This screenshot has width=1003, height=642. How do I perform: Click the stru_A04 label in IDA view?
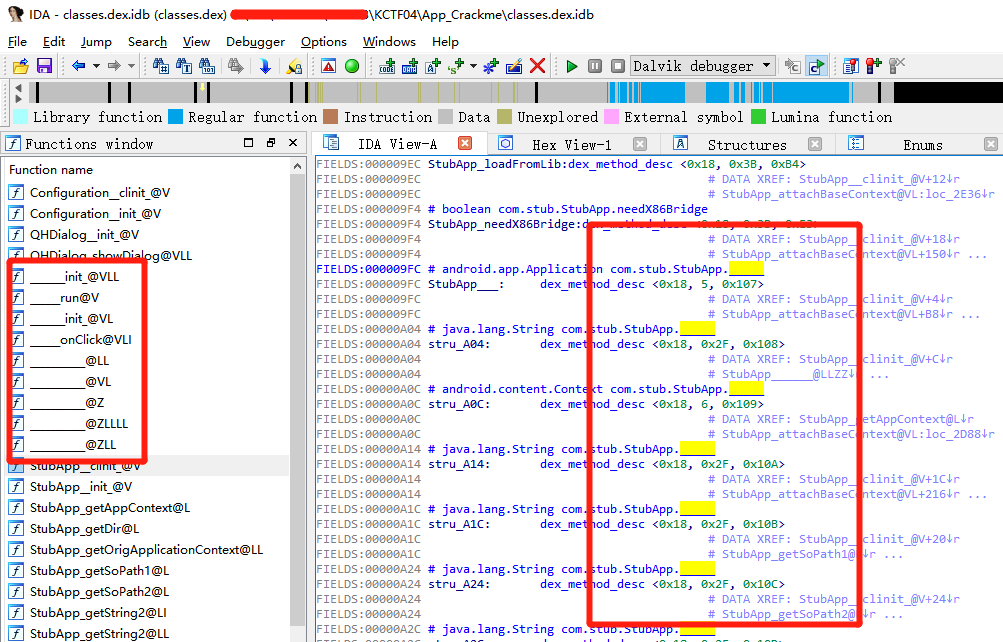pyautogui.click(x=459, y=344)
